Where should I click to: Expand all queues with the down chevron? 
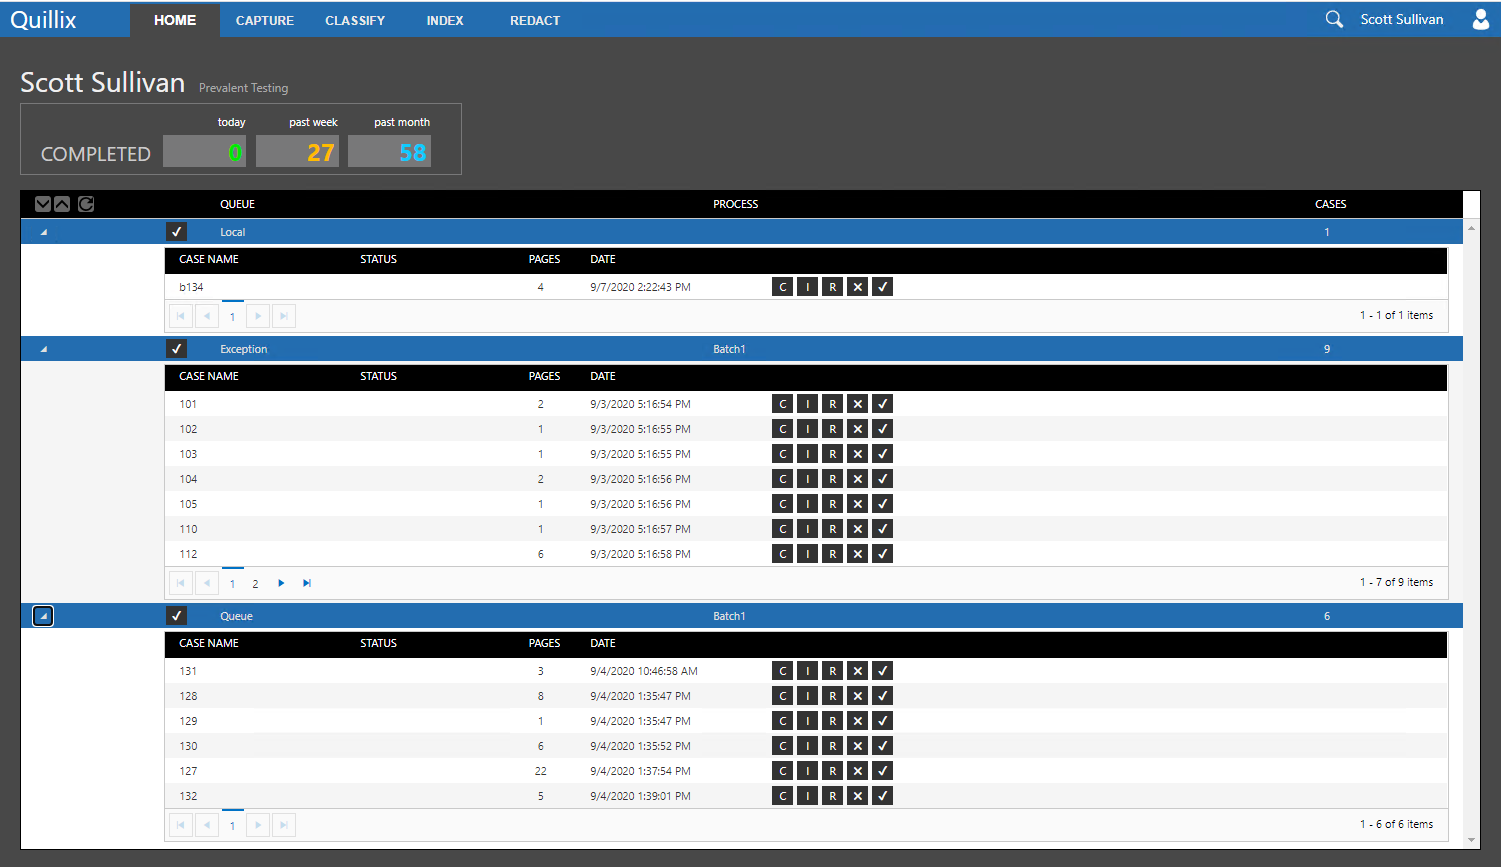pos(43,204)
